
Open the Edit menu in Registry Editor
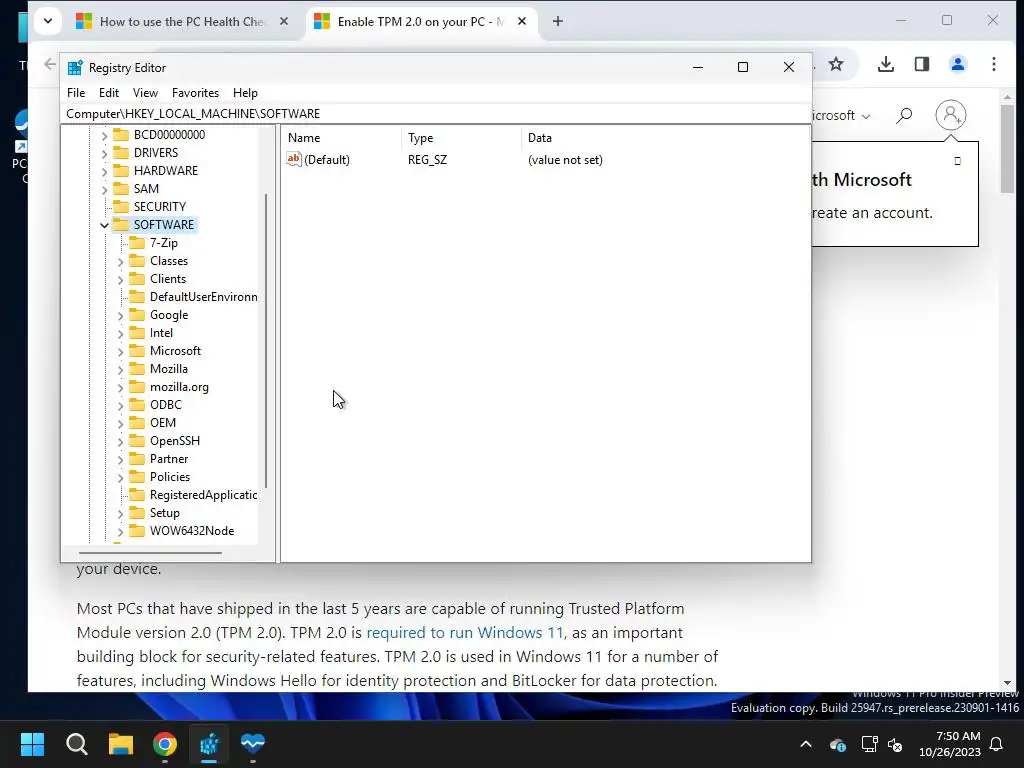(108, 93)
